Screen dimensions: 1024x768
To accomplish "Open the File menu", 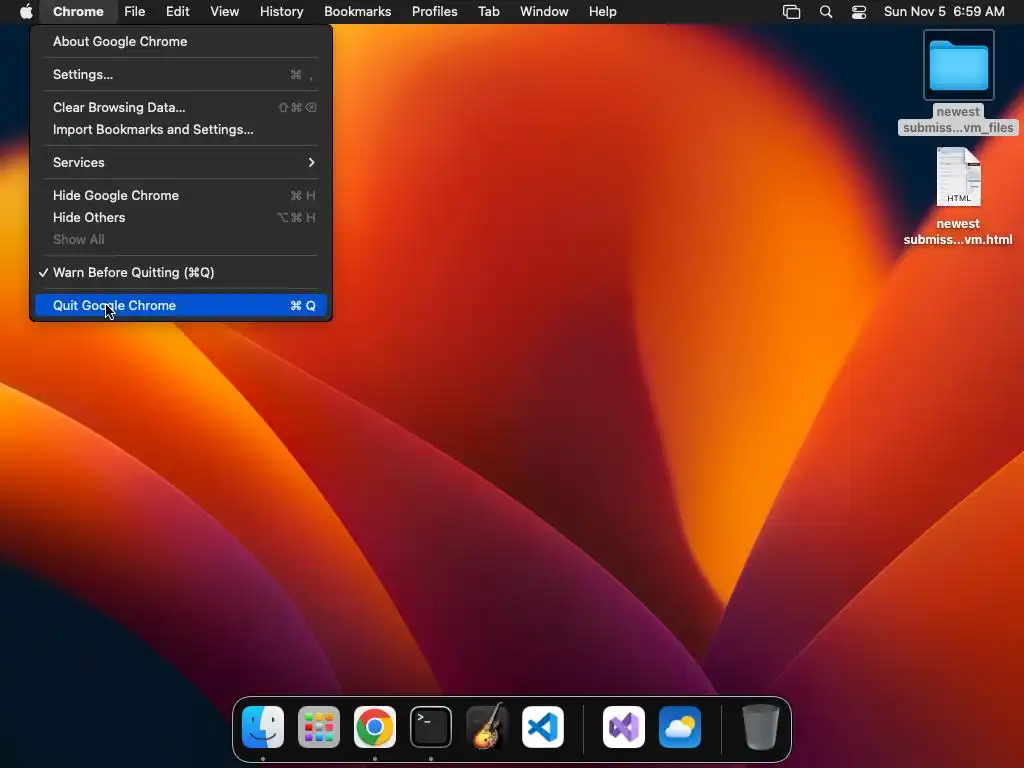I will coord(135,12).
